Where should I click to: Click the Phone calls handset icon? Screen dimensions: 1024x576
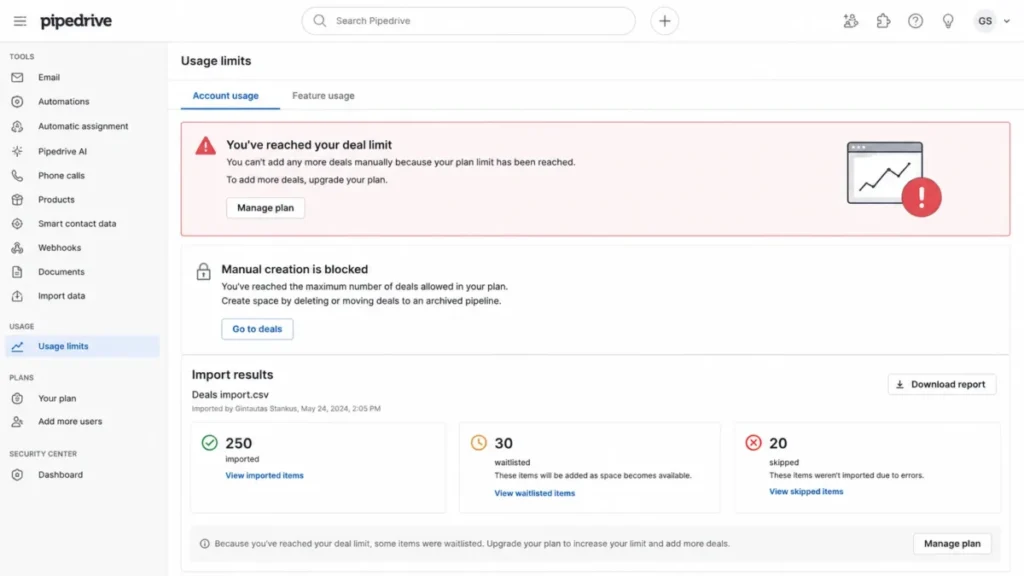tap(17, 175)
